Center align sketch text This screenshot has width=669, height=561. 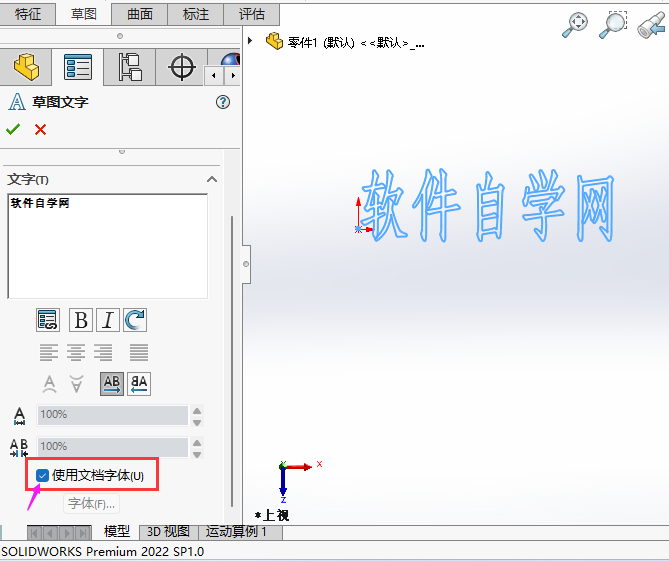pos(76,352)
